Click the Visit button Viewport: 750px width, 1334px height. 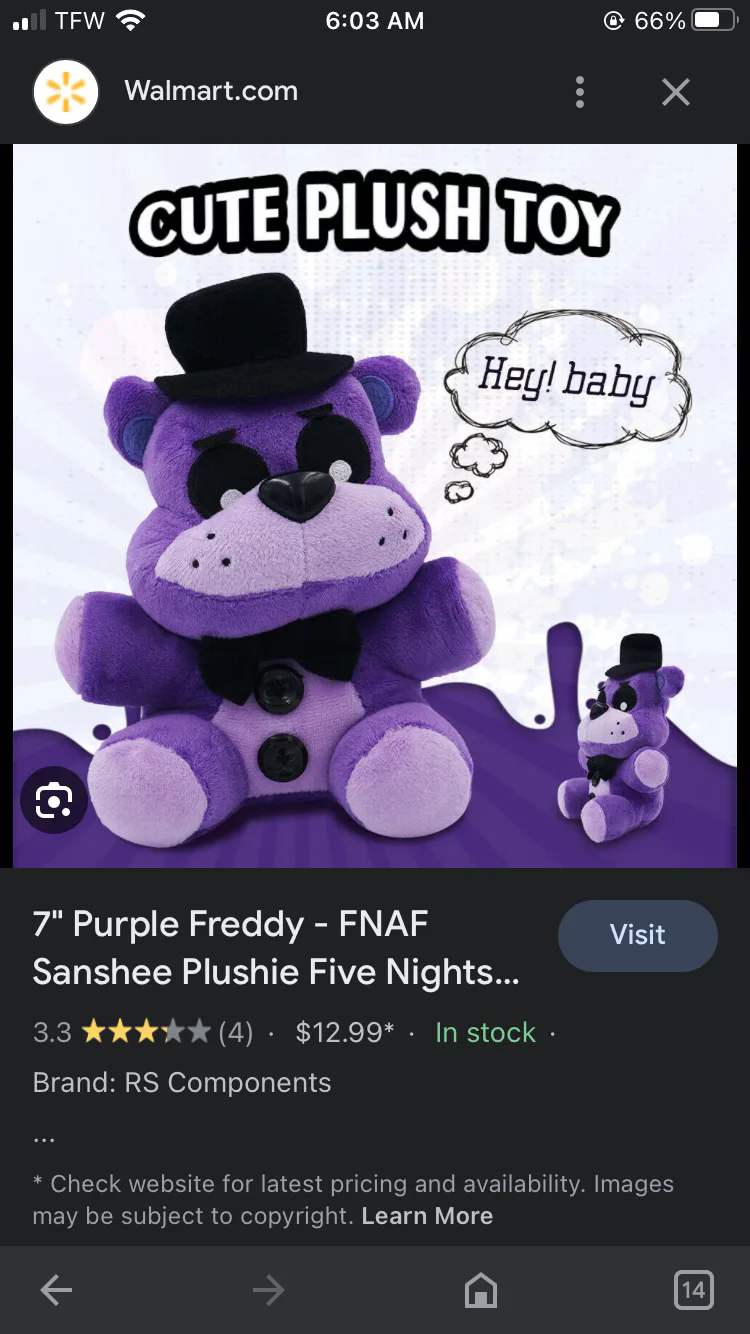[638, 935]
